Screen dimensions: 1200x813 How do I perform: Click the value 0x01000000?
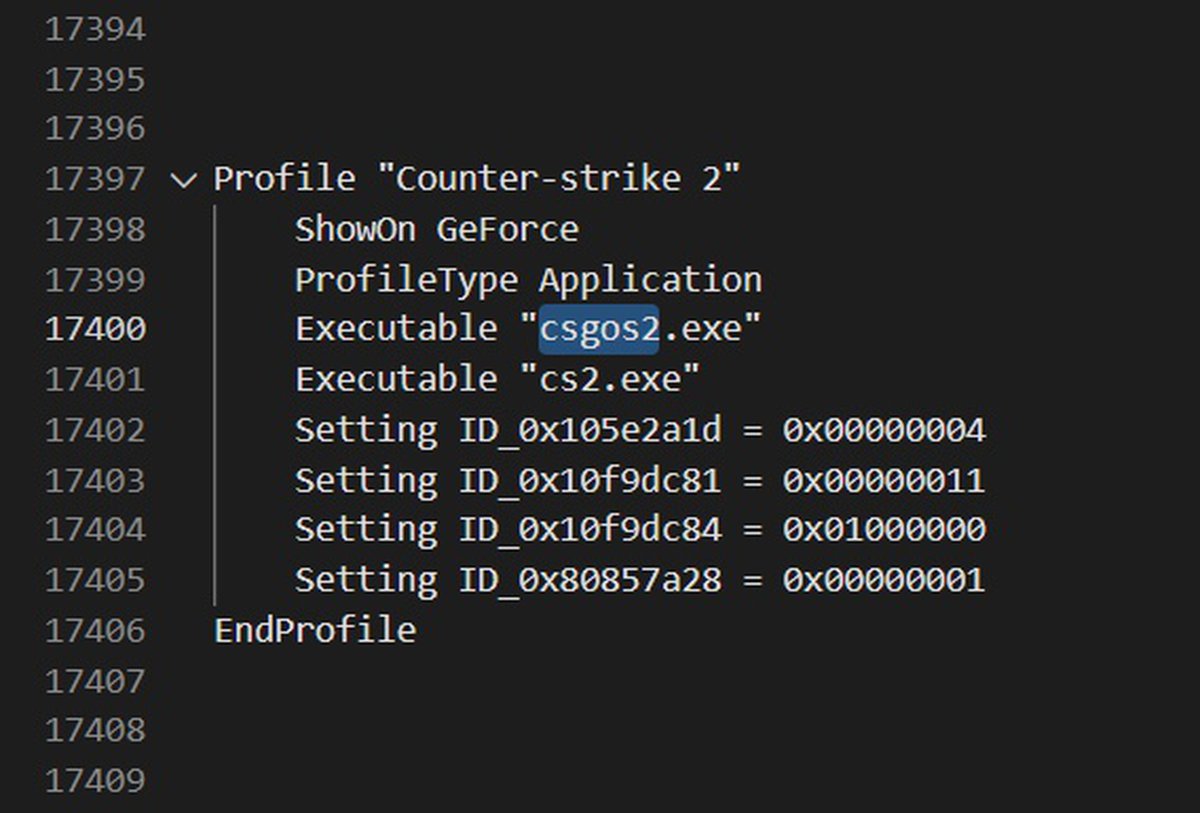click(x=884, y=530)
